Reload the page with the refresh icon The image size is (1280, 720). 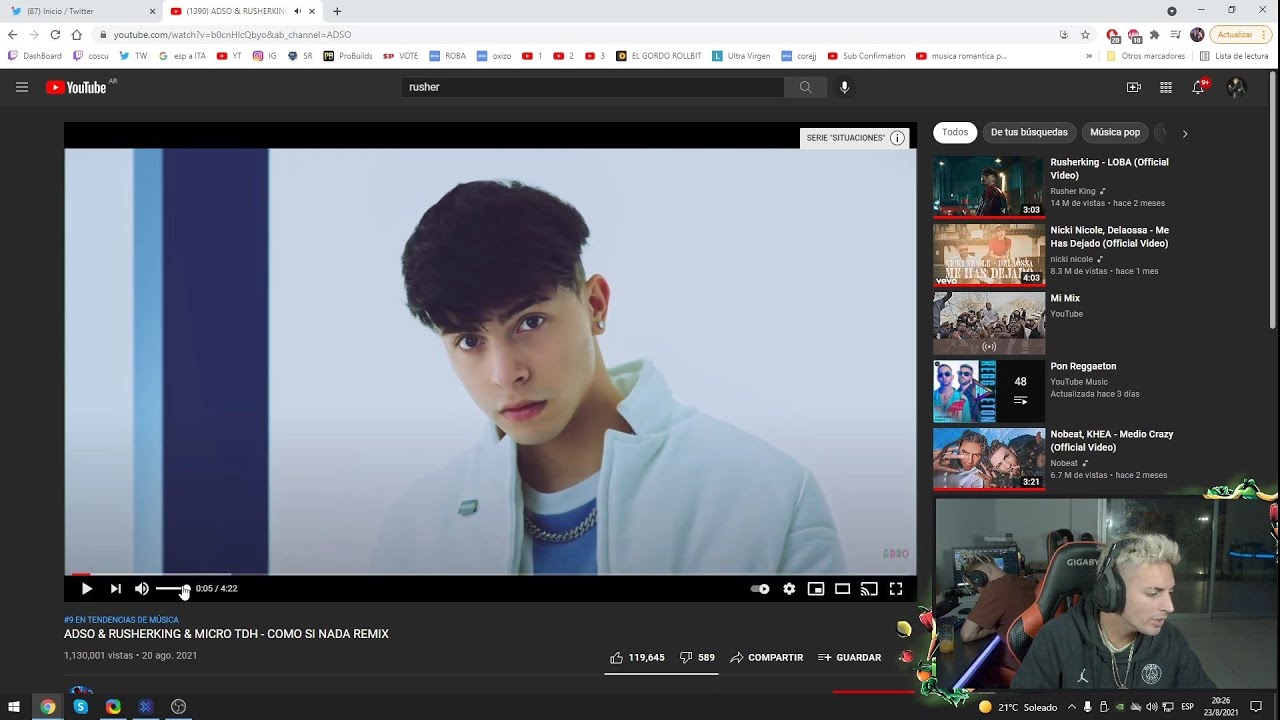pyautogui.click(x=55, y=34)
